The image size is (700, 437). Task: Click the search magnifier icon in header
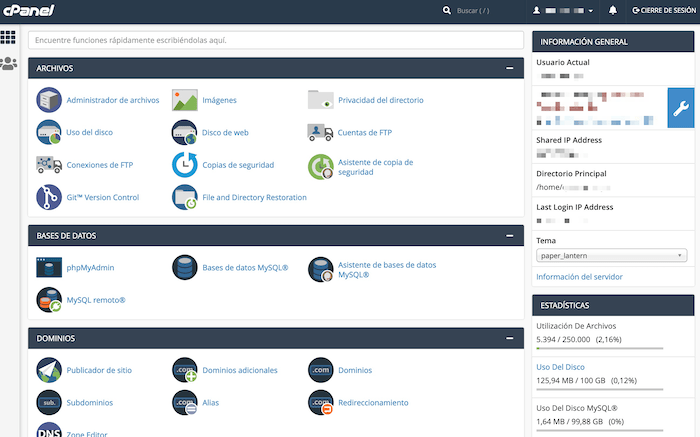(446, 10)
